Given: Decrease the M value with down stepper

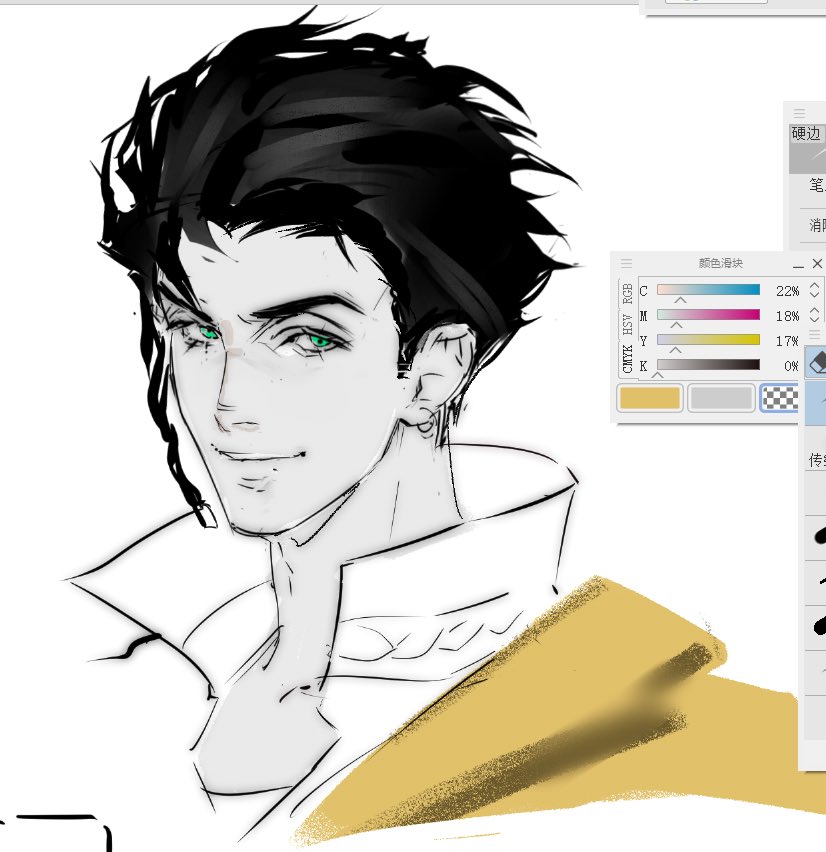Looking at the screenshot, I should (x=814, y=320).
